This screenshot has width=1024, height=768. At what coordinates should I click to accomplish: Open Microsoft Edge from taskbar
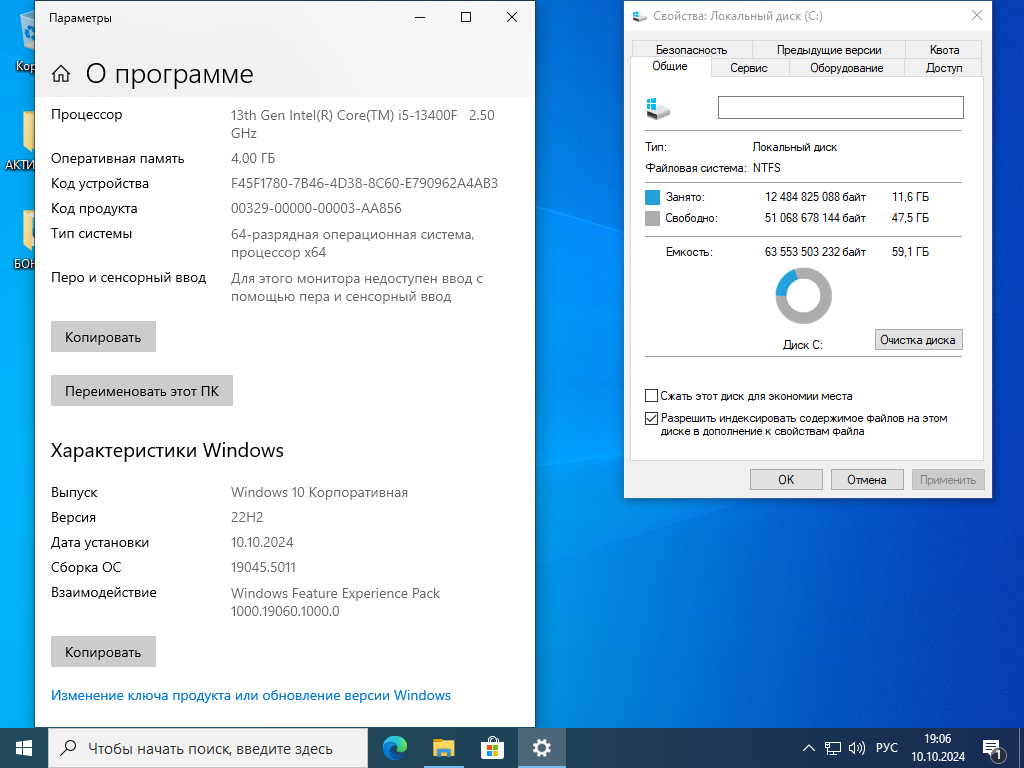394,748
